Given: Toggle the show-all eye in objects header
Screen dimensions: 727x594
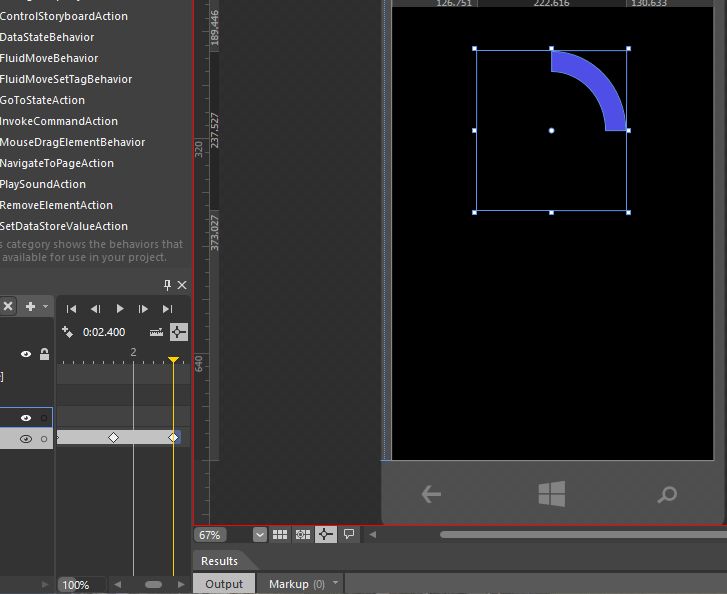Looking at the screenshot, I should coord(26,354).
